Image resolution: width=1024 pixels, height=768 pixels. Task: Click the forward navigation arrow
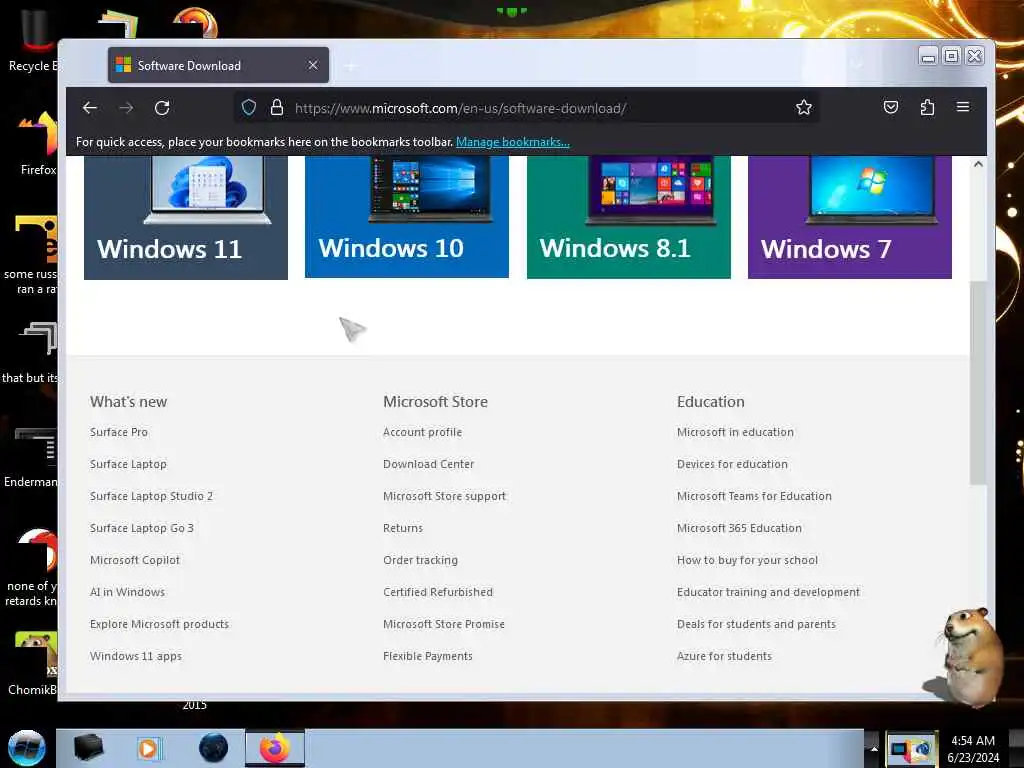click(x=126, y=108)
